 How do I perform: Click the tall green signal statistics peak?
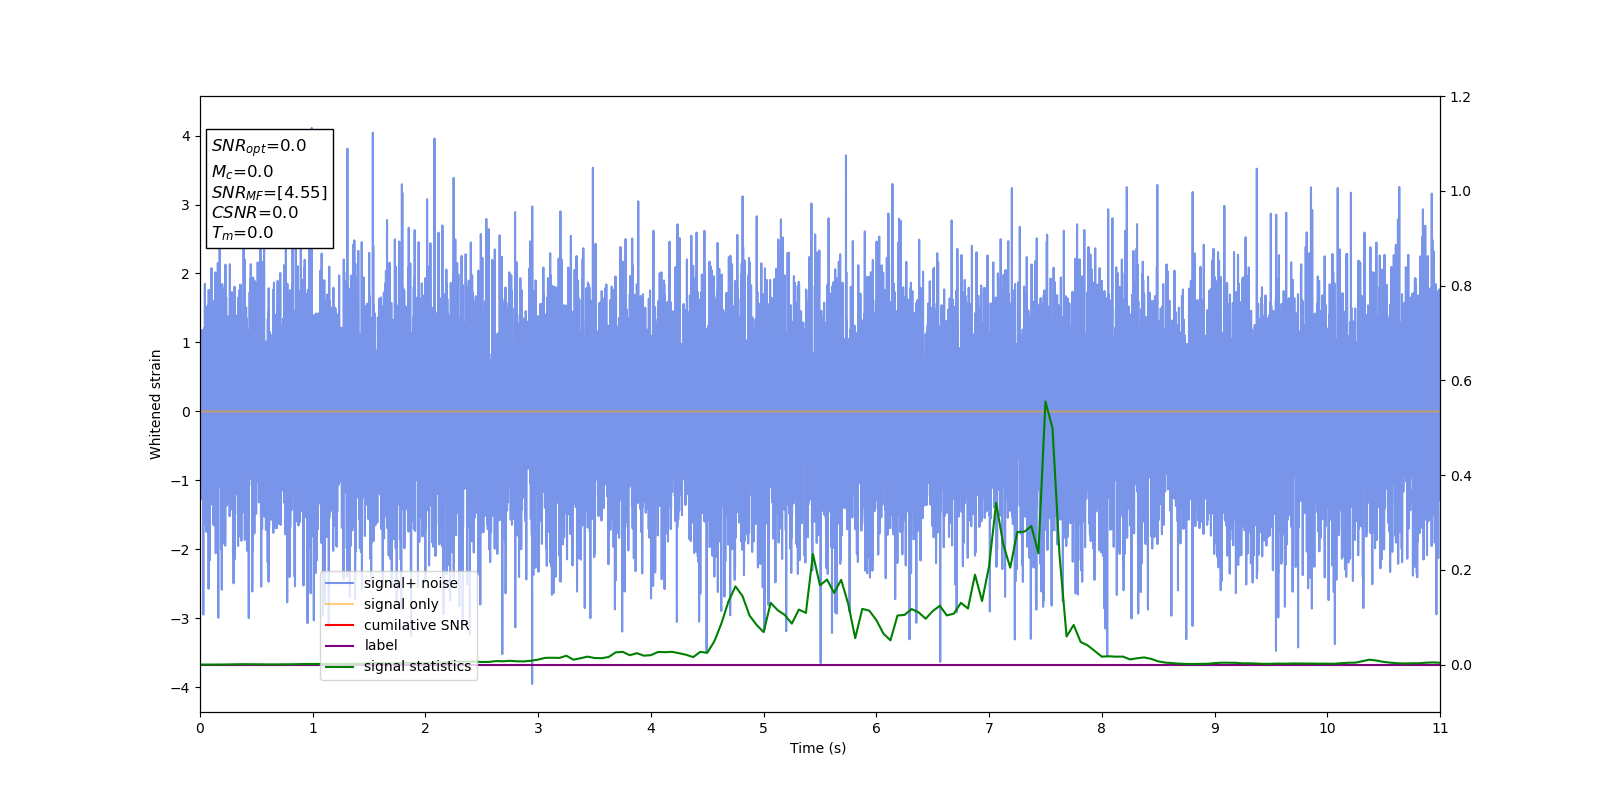[1045, 402]
